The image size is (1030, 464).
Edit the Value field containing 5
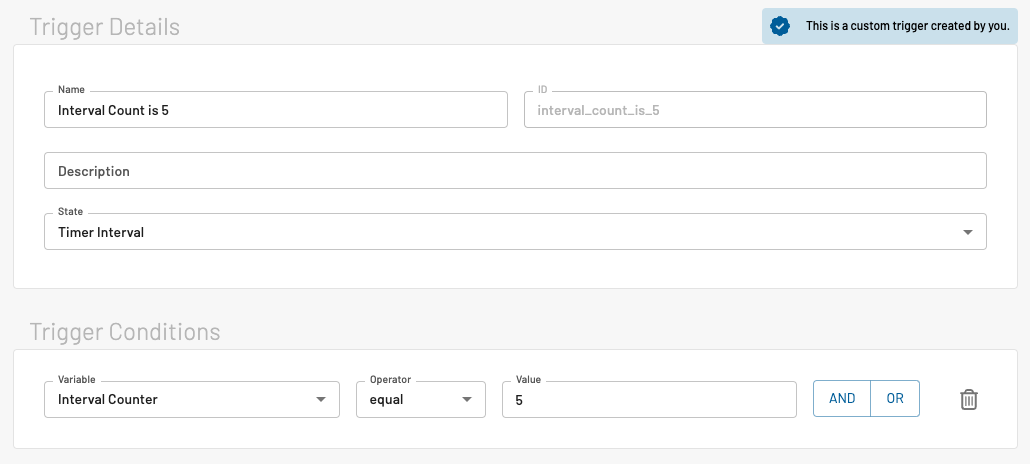click(x=650, y=400)
